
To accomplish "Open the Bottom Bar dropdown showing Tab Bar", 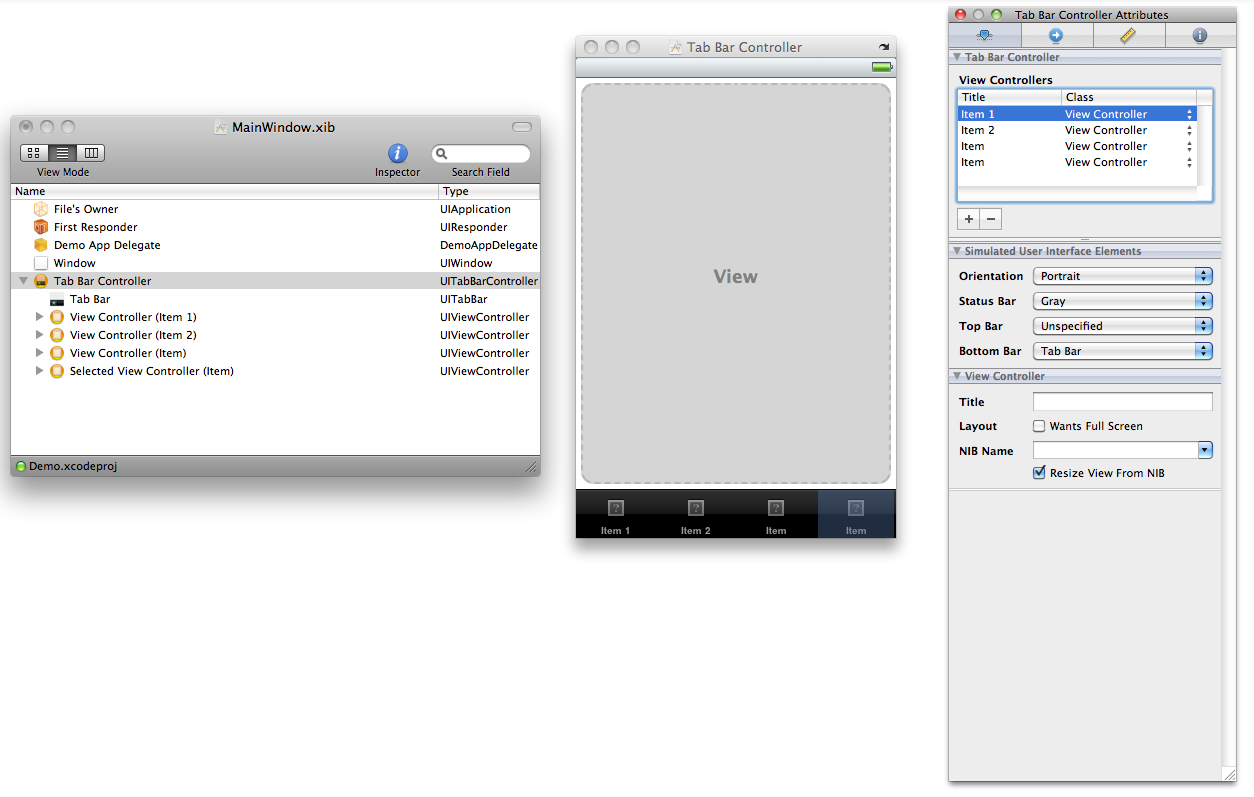I will pyautogui.click(x=1122, y=350).
